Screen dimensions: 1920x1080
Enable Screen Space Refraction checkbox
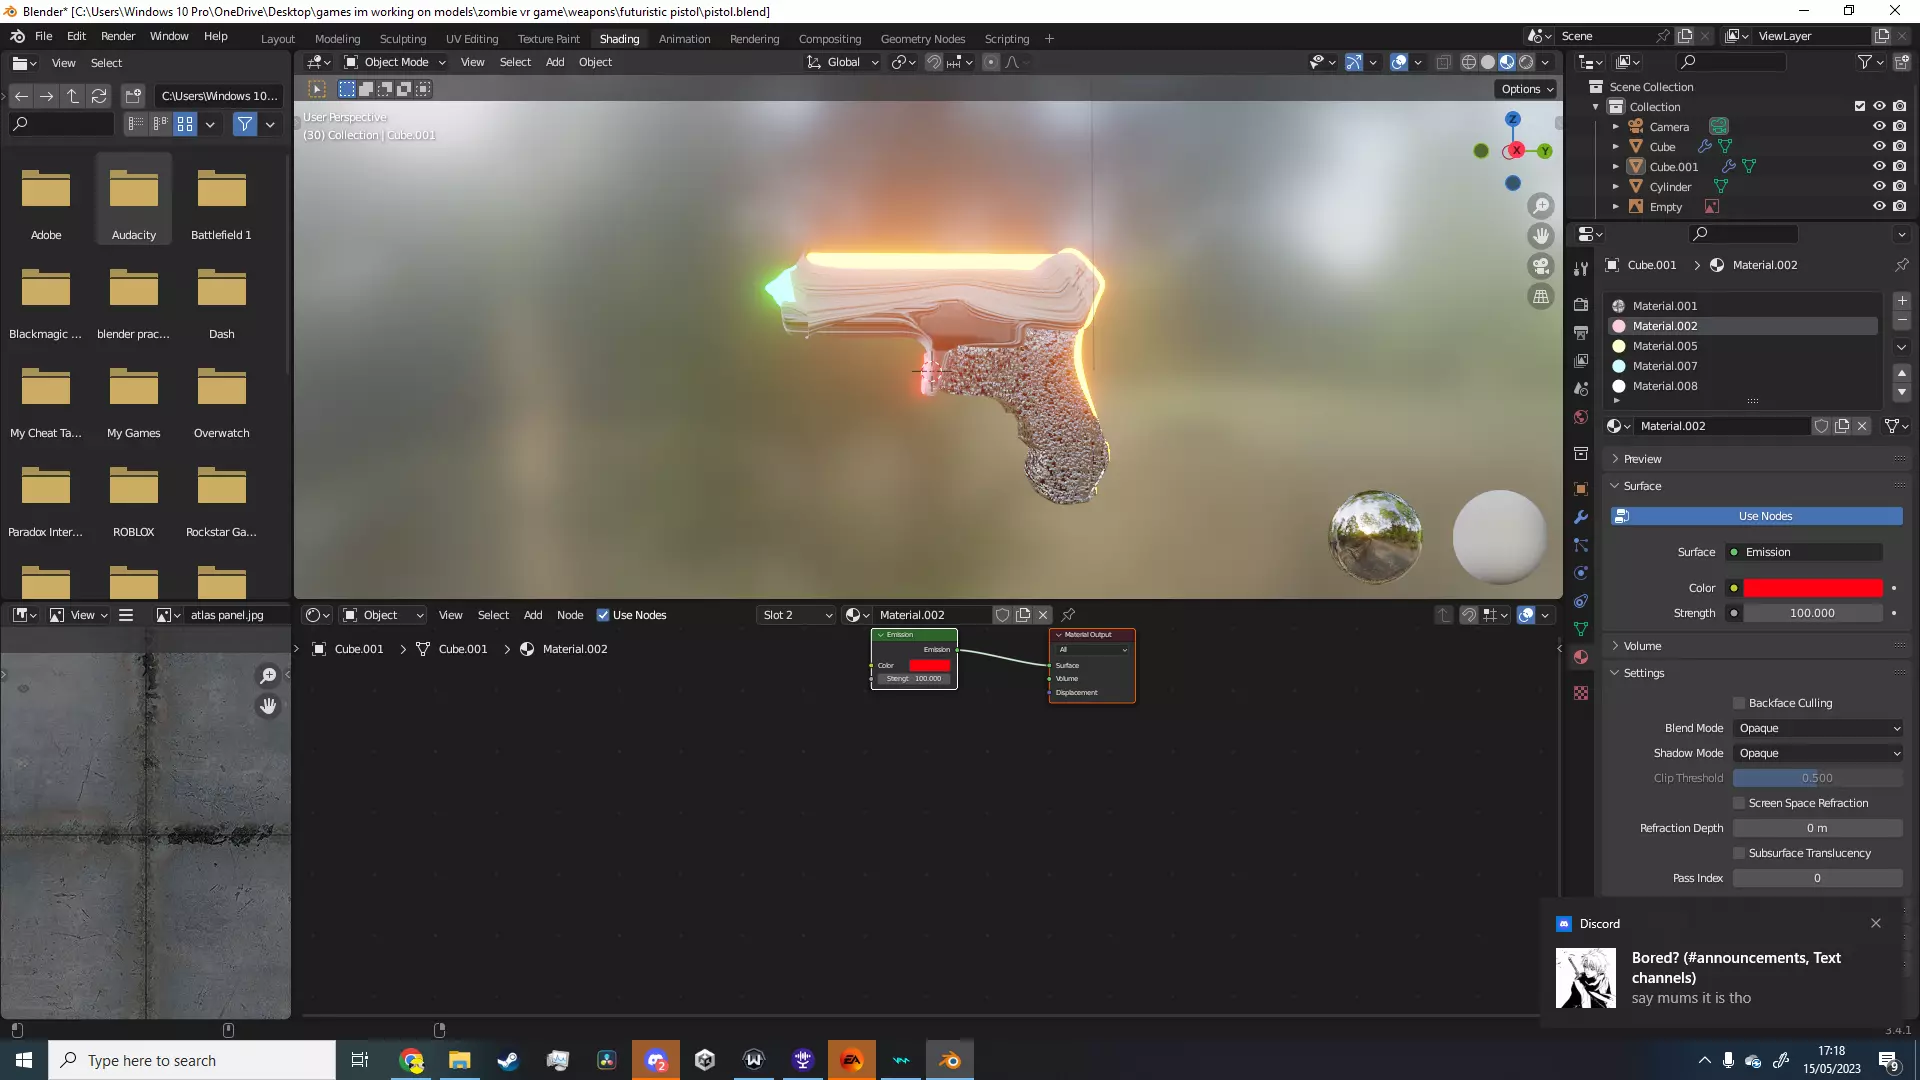click(x=1739, y=803)
